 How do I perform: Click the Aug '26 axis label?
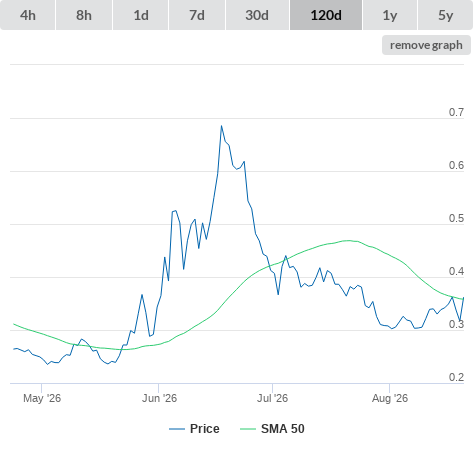coord(390,398)
